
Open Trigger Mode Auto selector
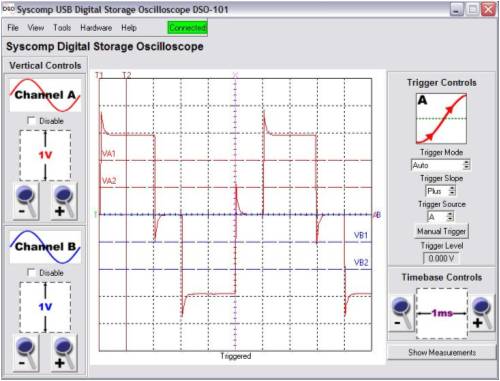pyautogui.click(x=441, y=165)
